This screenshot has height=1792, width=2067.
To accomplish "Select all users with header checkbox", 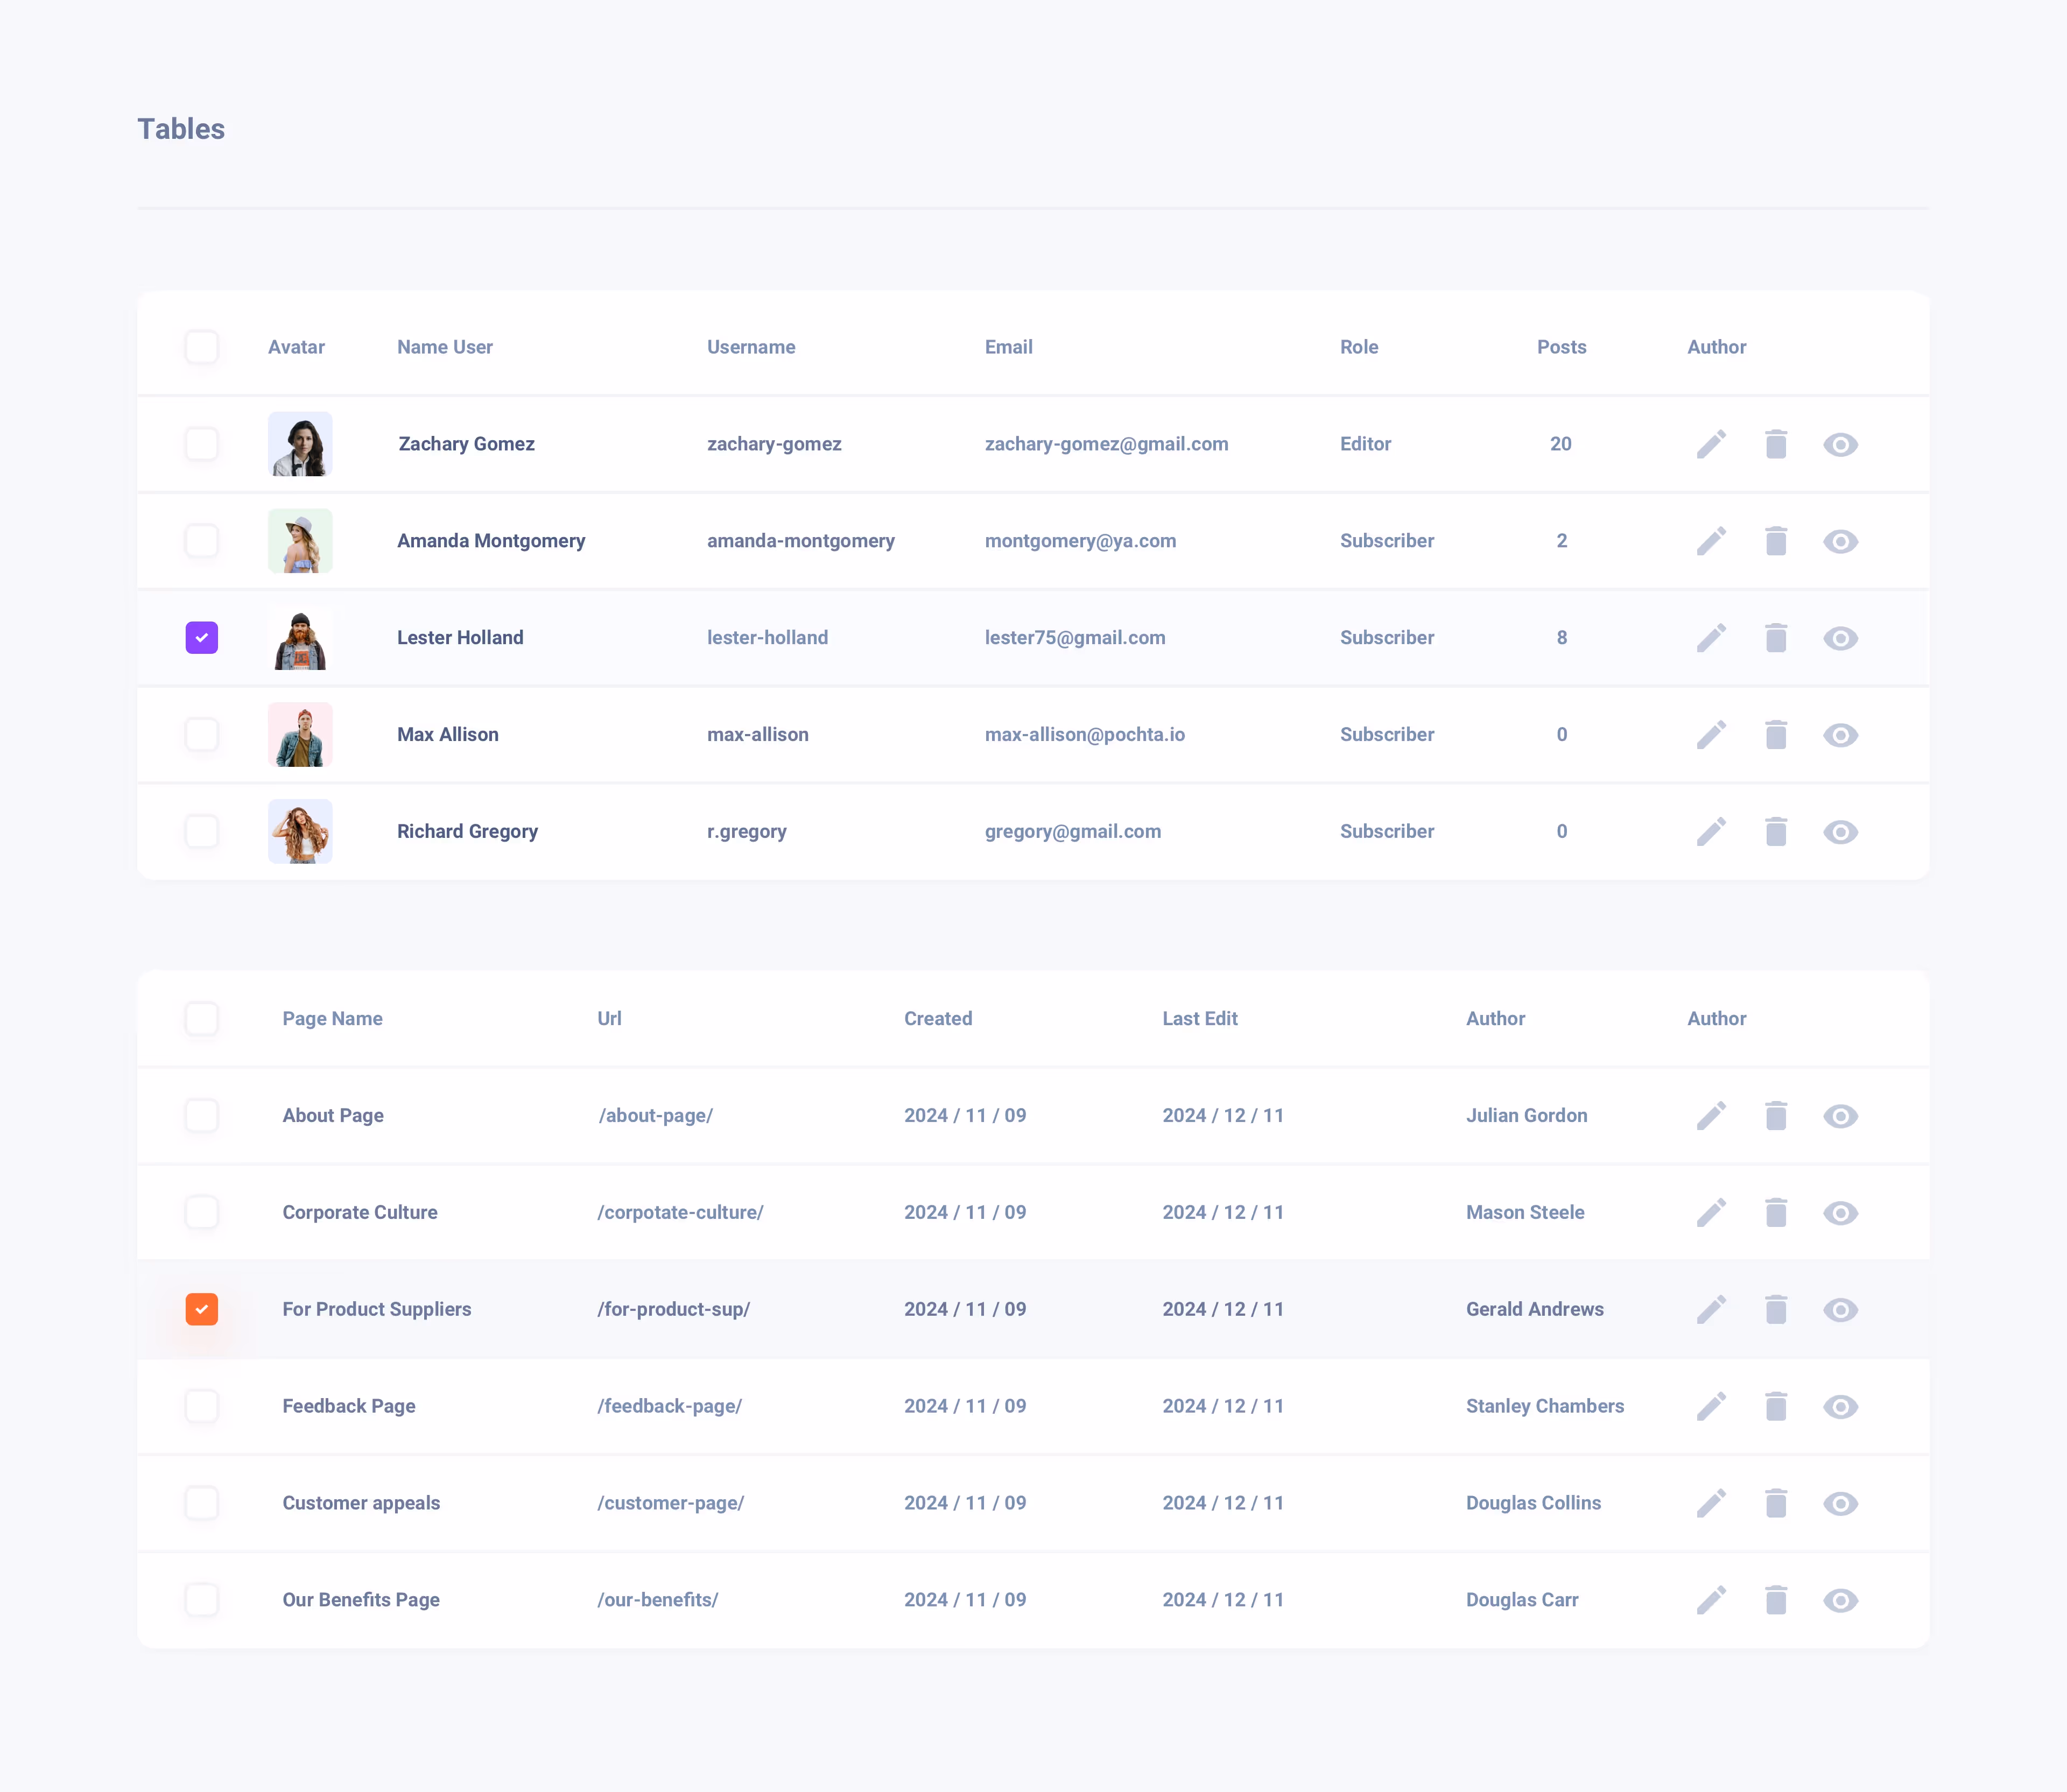I will 202,347.
